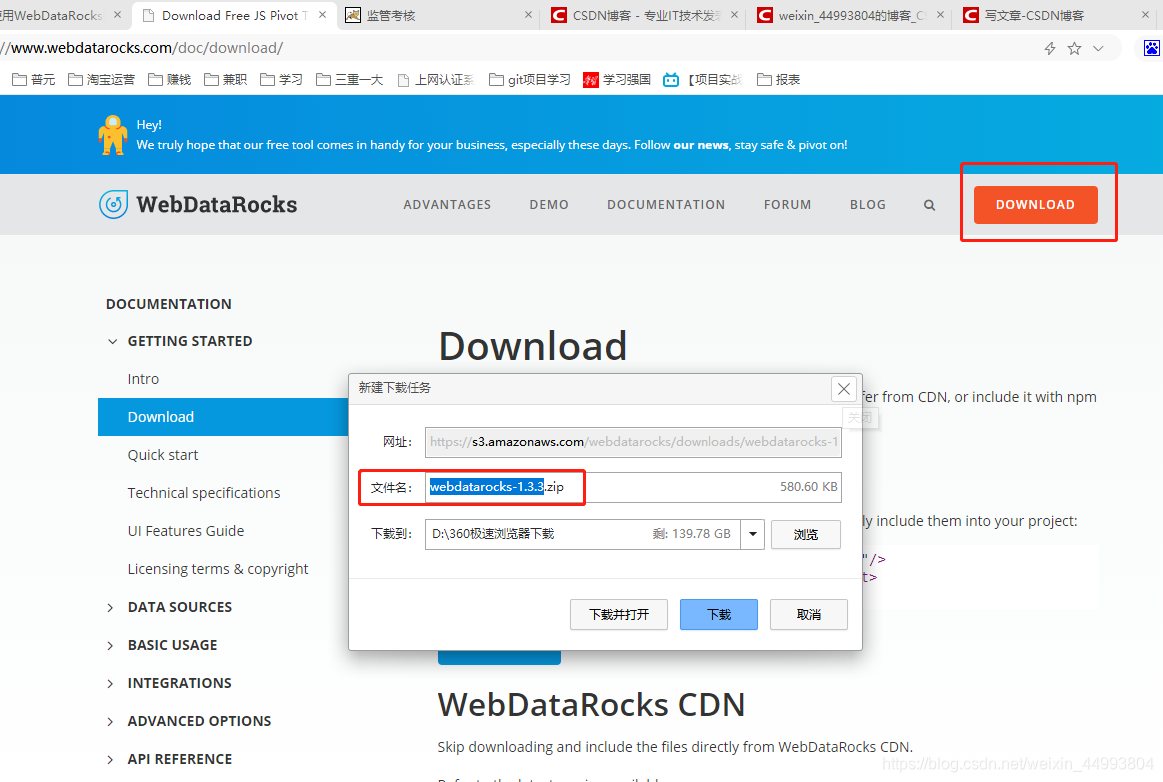Screen dimensions: 1163x782
Task: Open the git项目学习 bookmark folder
Action: click(x=530, y=79)
